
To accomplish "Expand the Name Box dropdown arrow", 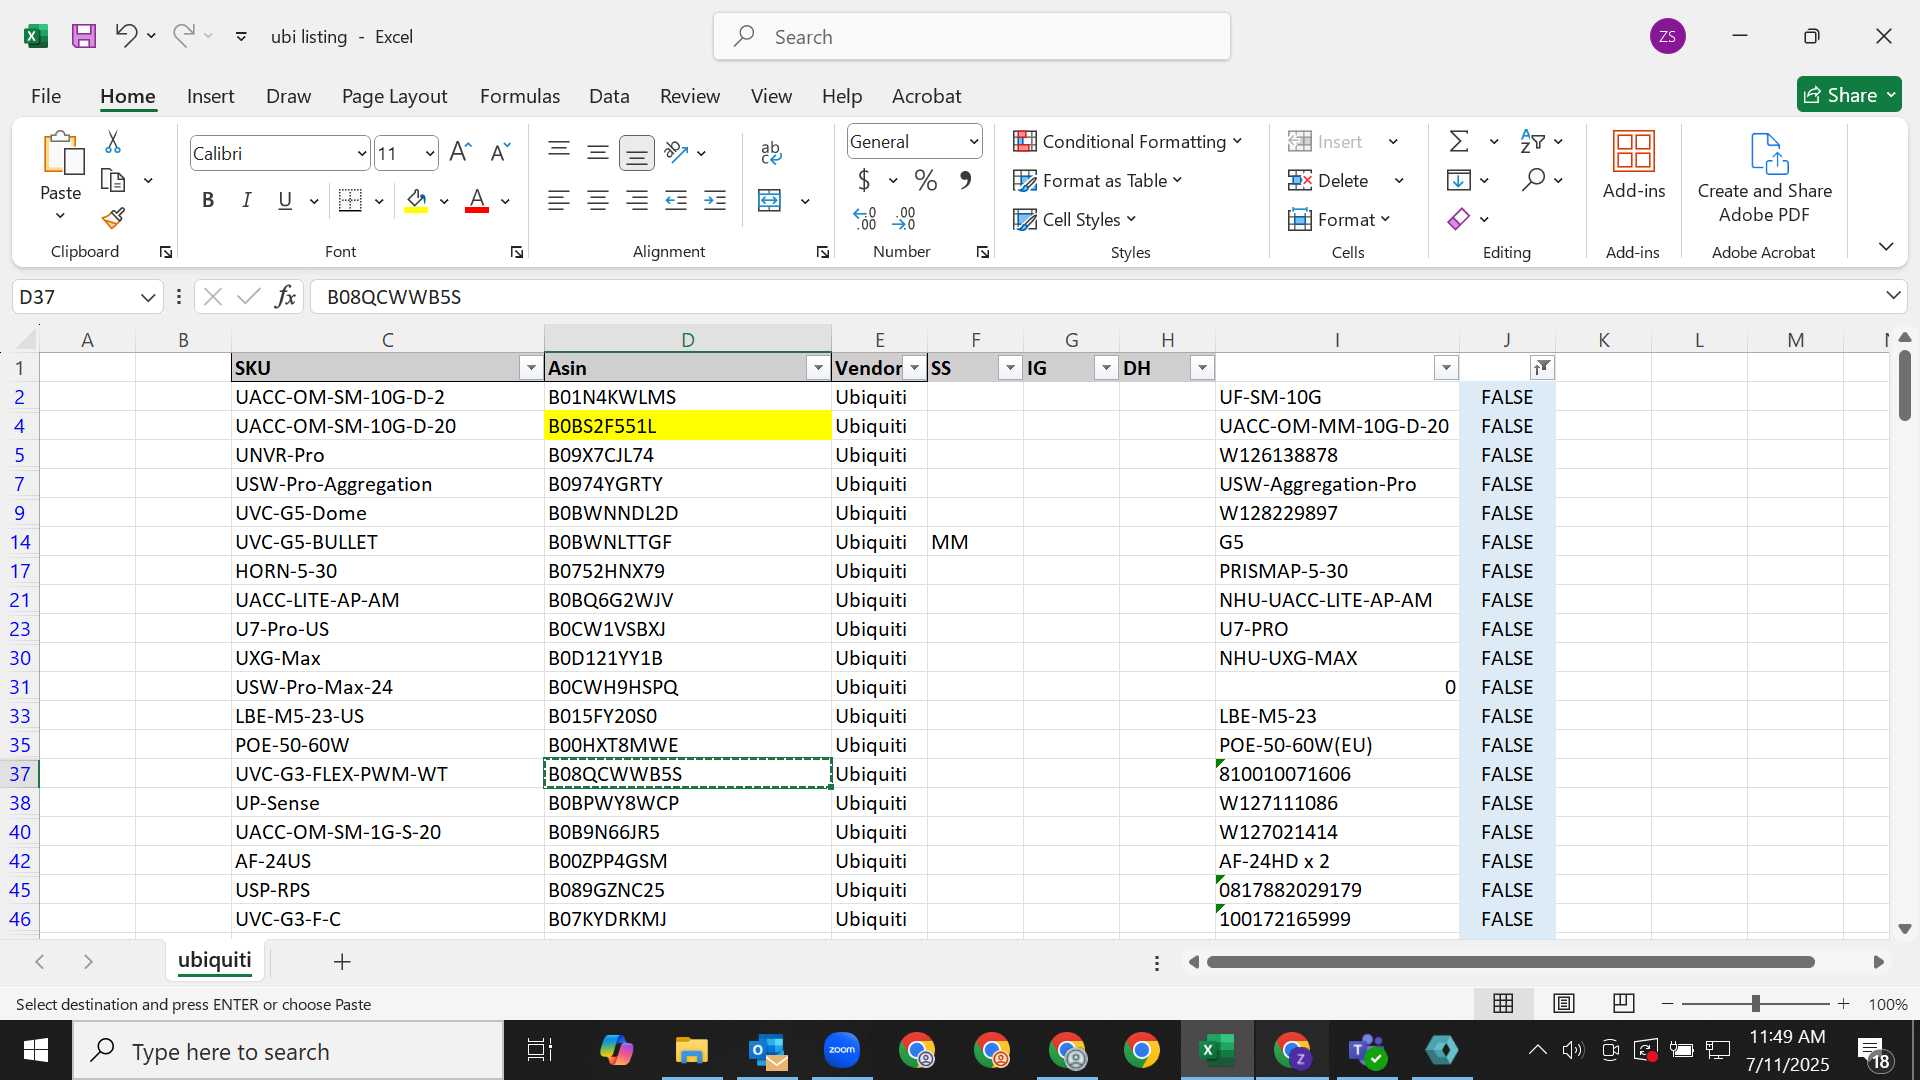I will pyautogui.click(x=148, y=297).
